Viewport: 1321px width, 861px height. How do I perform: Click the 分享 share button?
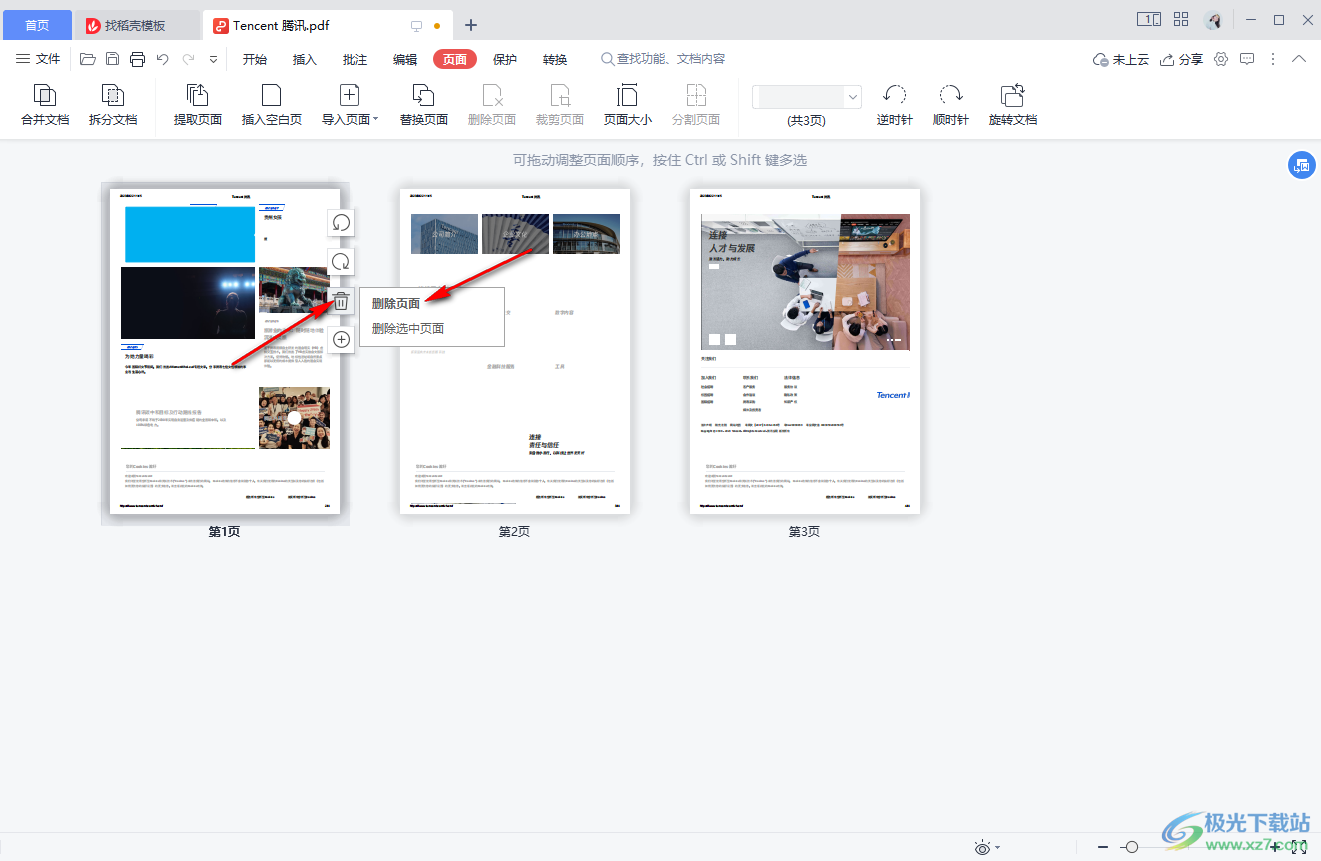point(1181,59)
